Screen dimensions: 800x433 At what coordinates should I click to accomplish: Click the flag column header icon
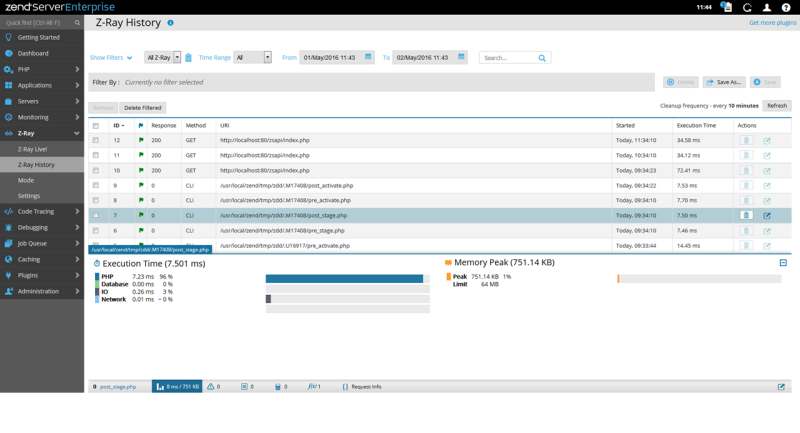coord(141,125)
